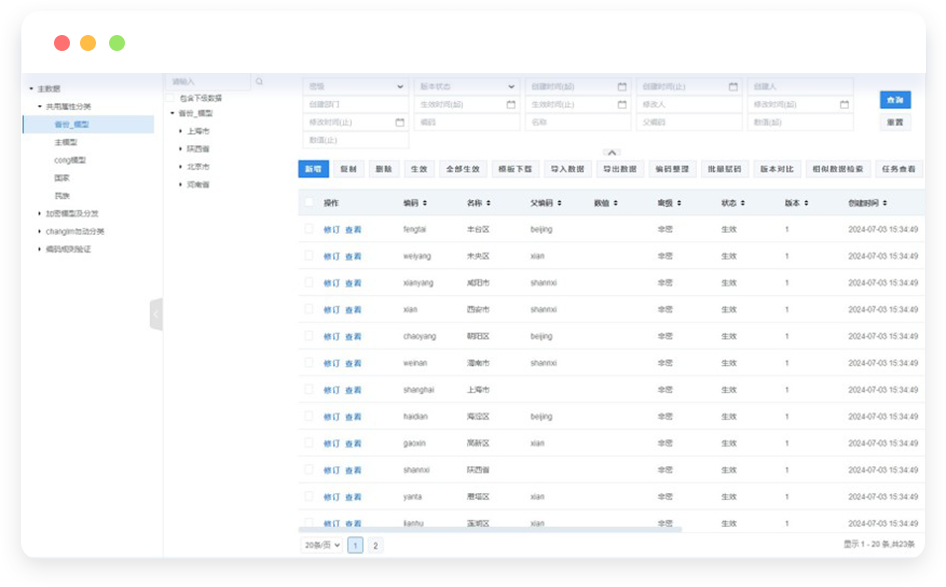Toggle select-all checkbox in table header

(x=309, y=203)
